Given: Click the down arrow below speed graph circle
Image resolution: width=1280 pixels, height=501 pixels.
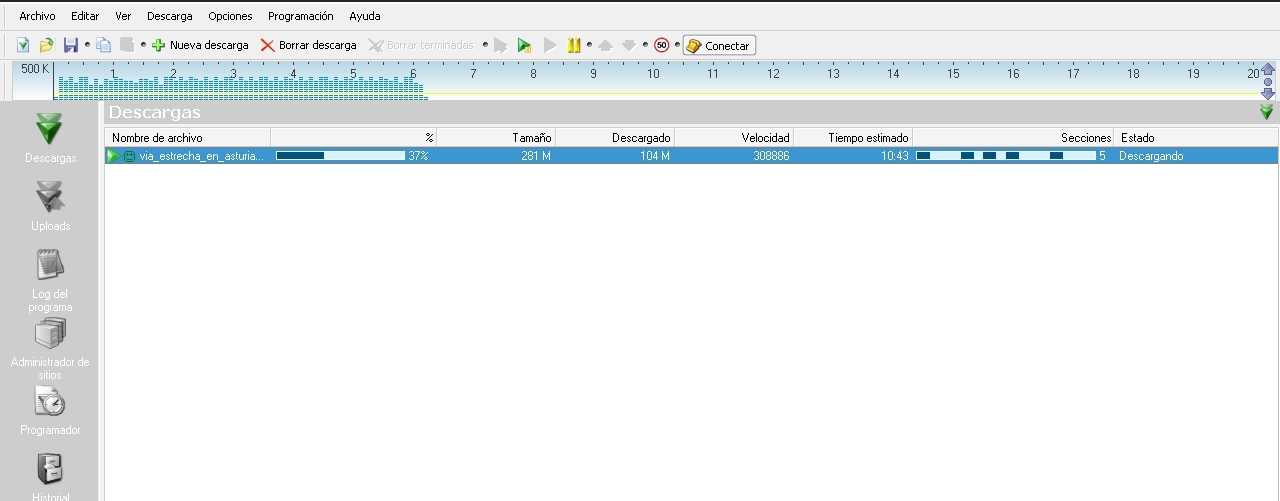Looking at the screenshot, I should [1268, 93].
